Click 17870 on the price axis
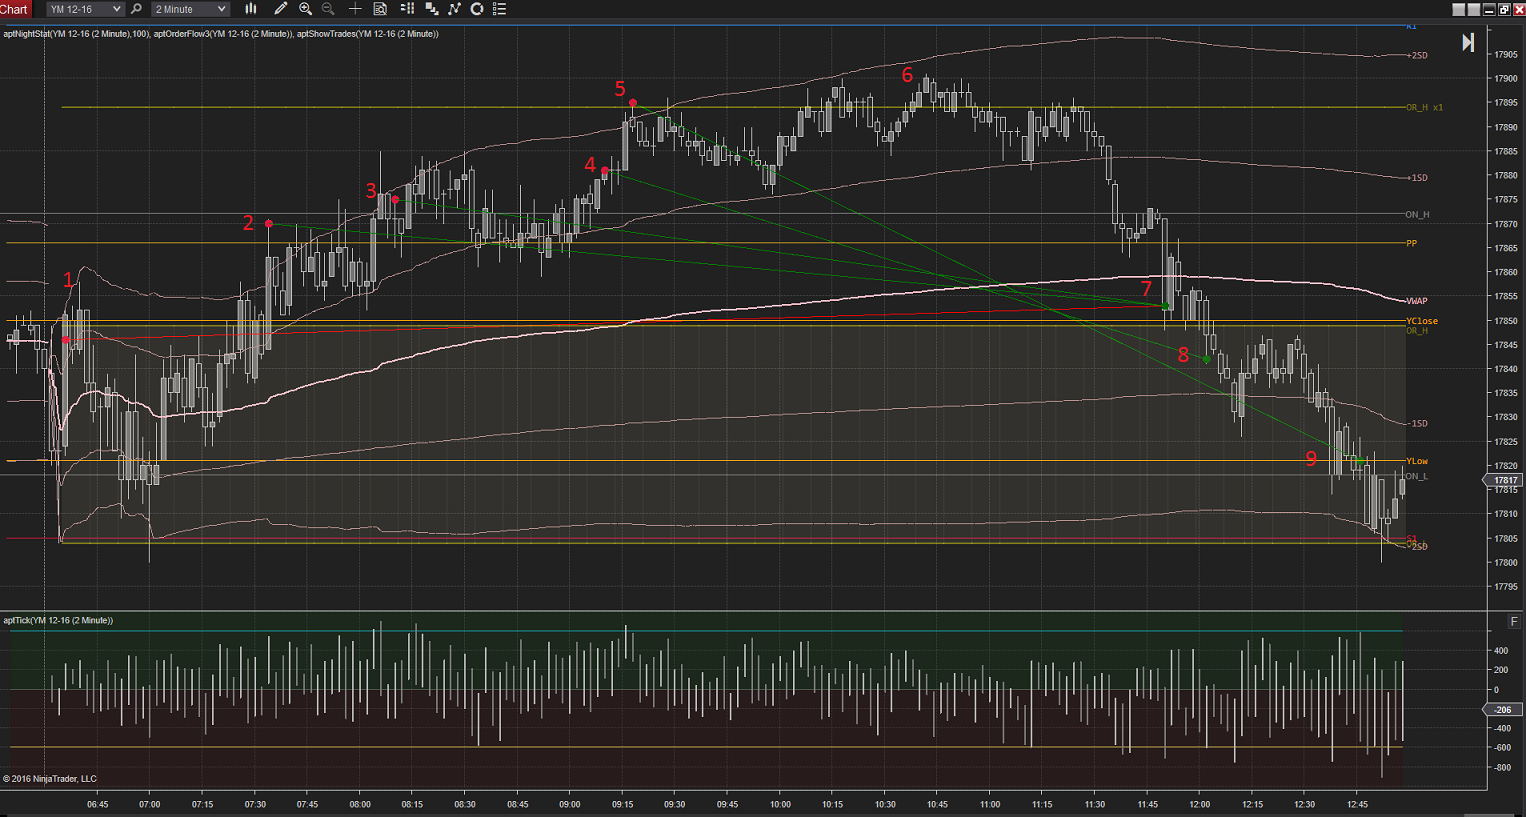Screen dimensions: 1526x817 click(1506, 224)
